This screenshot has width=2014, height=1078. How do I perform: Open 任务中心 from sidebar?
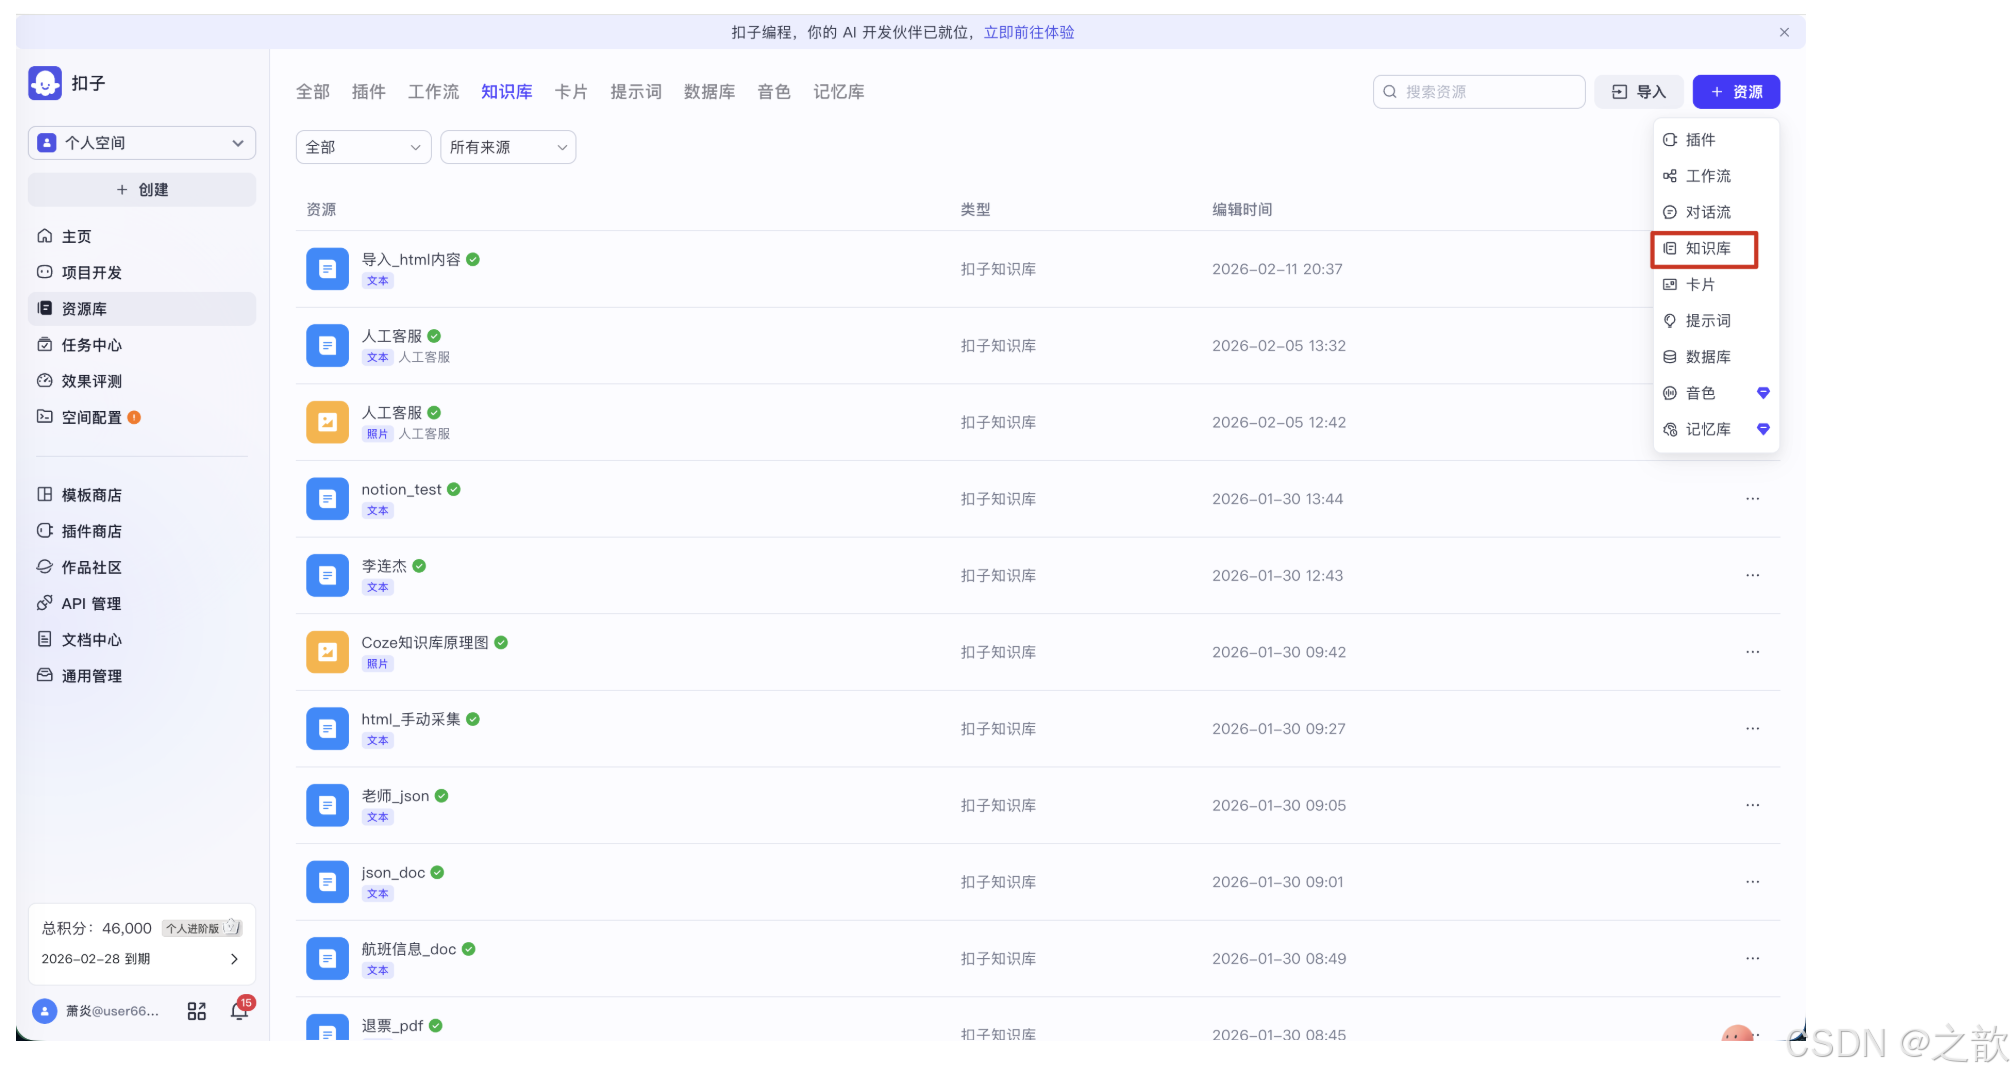(141, 345)
